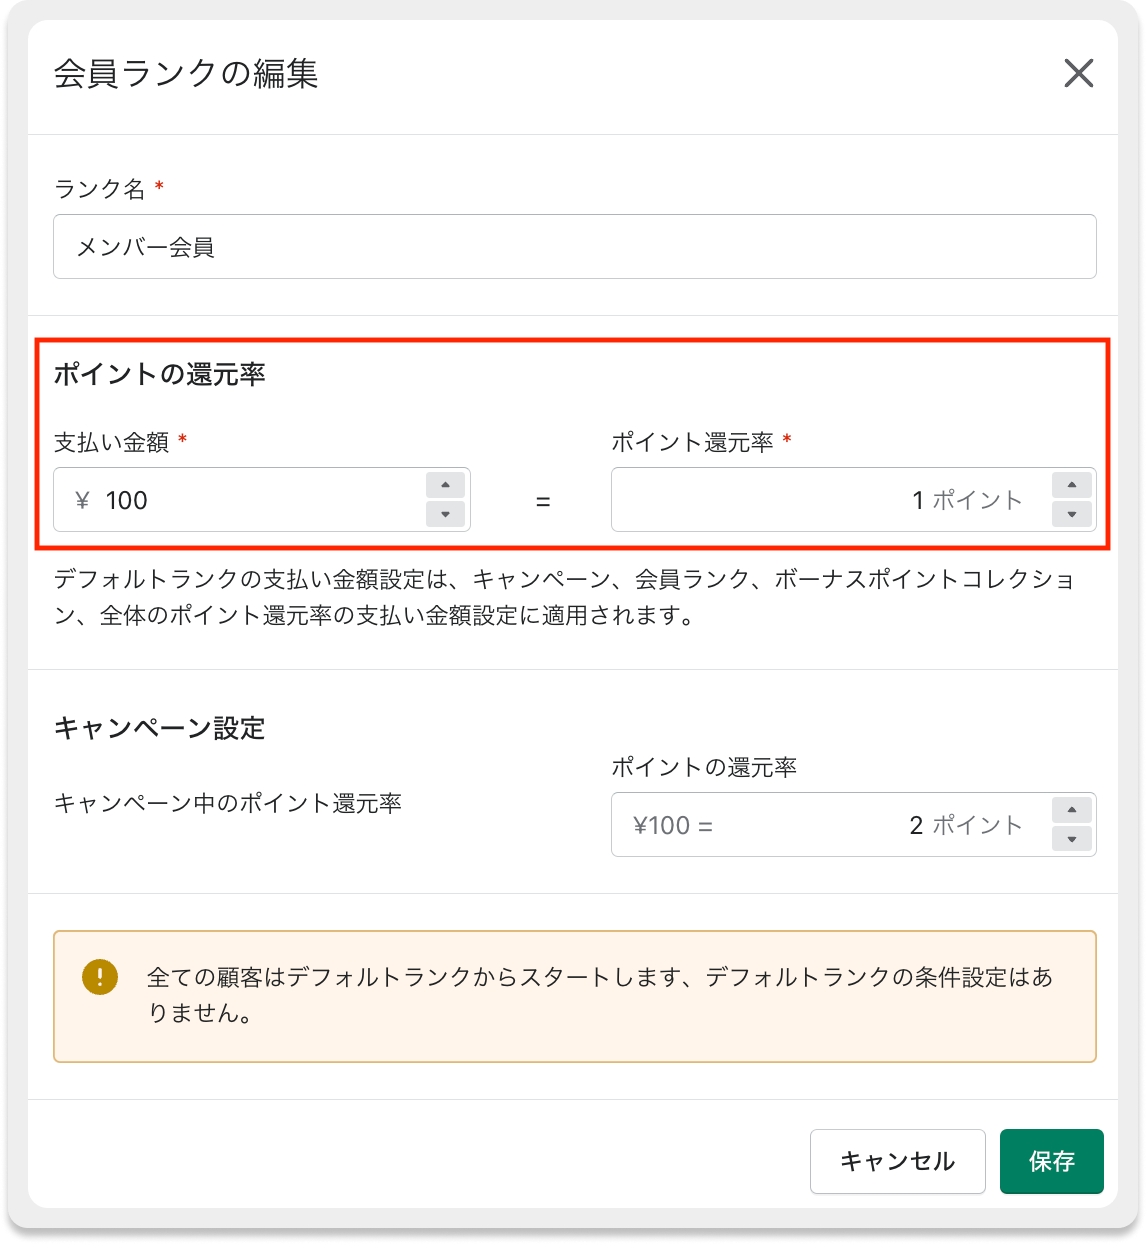This screenshot has width=1146, height=1244.
Task: Decrement ポイント還元率 using the down arrow
Action: tap(1071, 514)
